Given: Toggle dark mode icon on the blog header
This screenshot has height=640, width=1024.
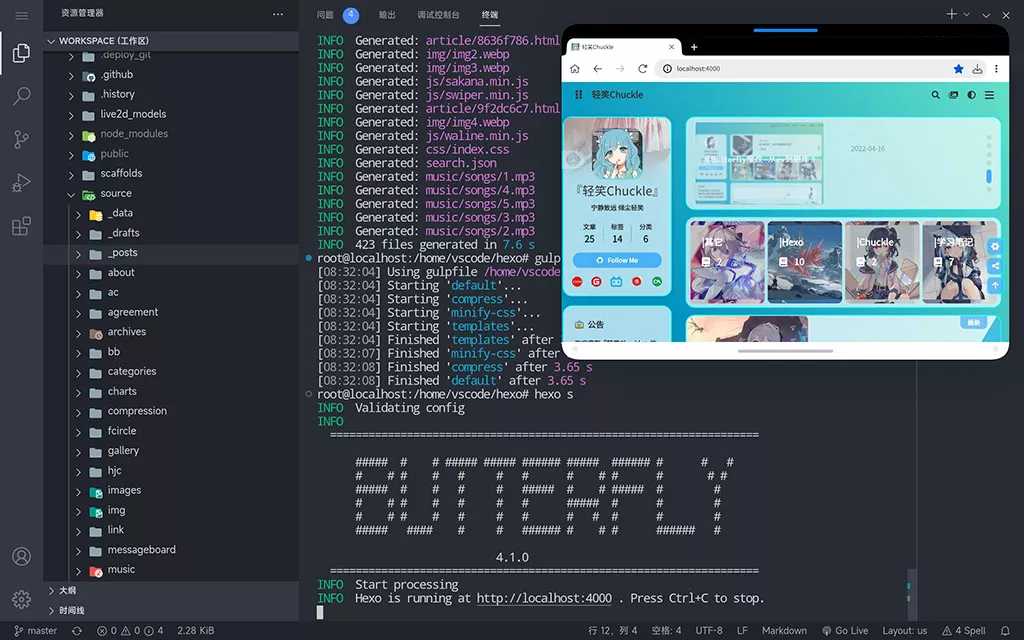Looking at the screenshot, I should pyautogui.click(x=972, y=95).
